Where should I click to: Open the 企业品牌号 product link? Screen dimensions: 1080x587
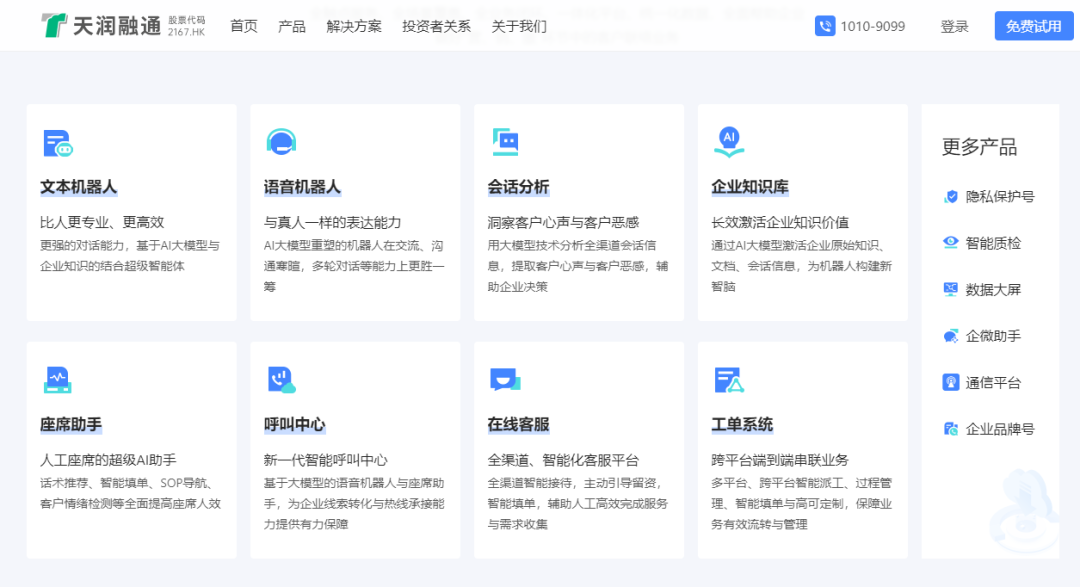pyautogui.click(x=988, y=429)
